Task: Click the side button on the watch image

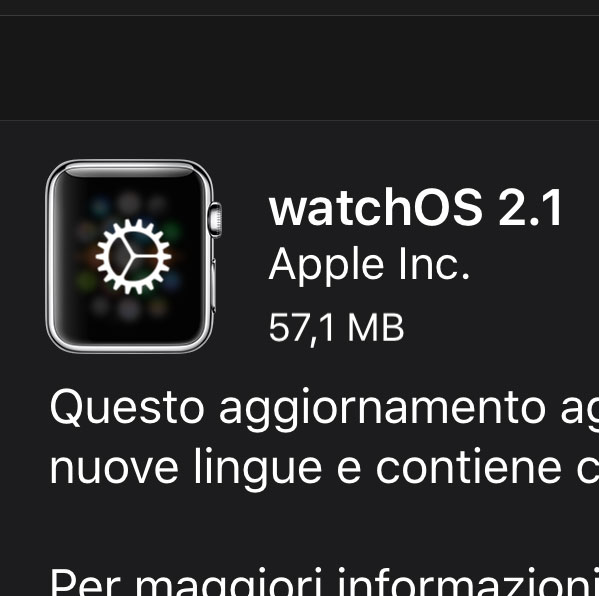Action: point(214,284)
